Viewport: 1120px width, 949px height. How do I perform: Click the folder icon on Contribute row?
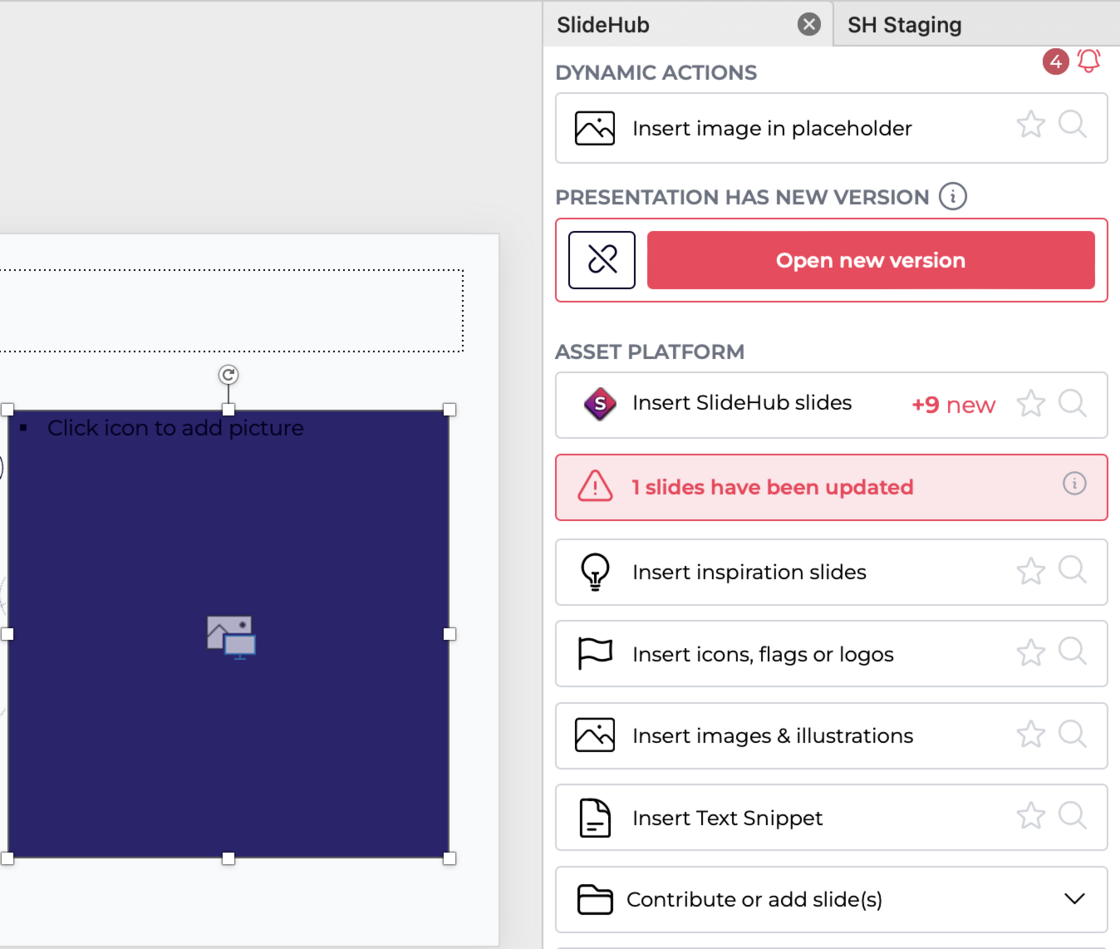pos(594,899)
